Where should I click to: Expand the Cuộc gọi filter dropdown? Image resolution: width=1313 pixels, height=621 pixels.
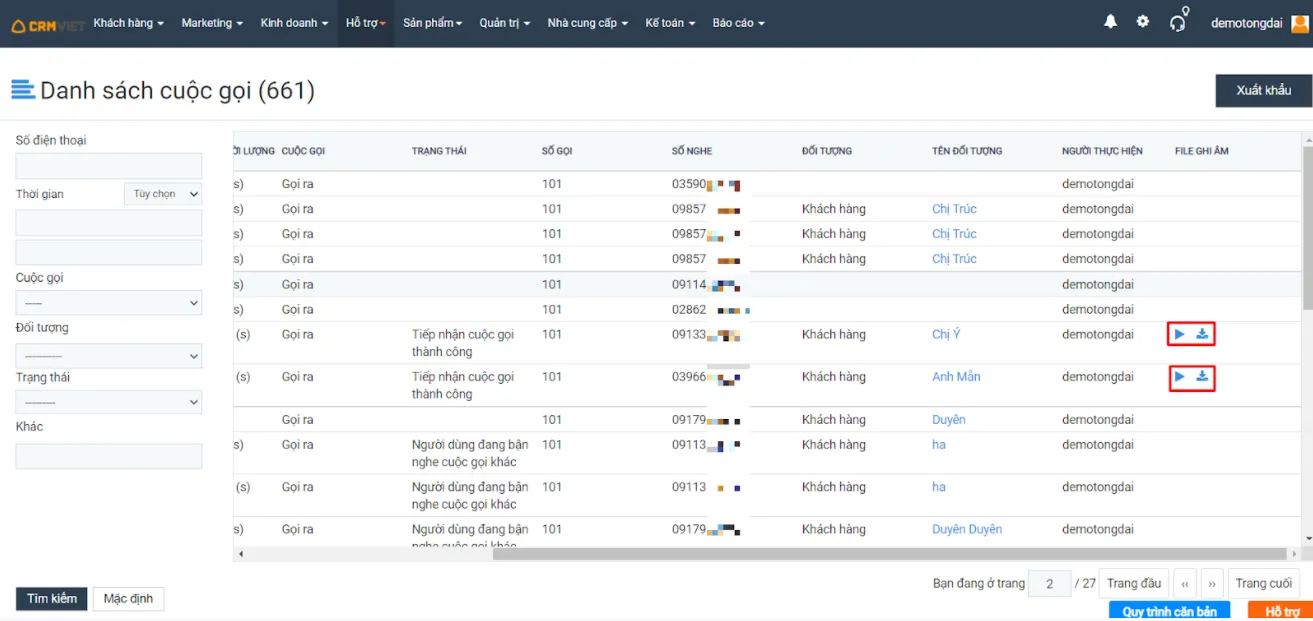(109, 303)
